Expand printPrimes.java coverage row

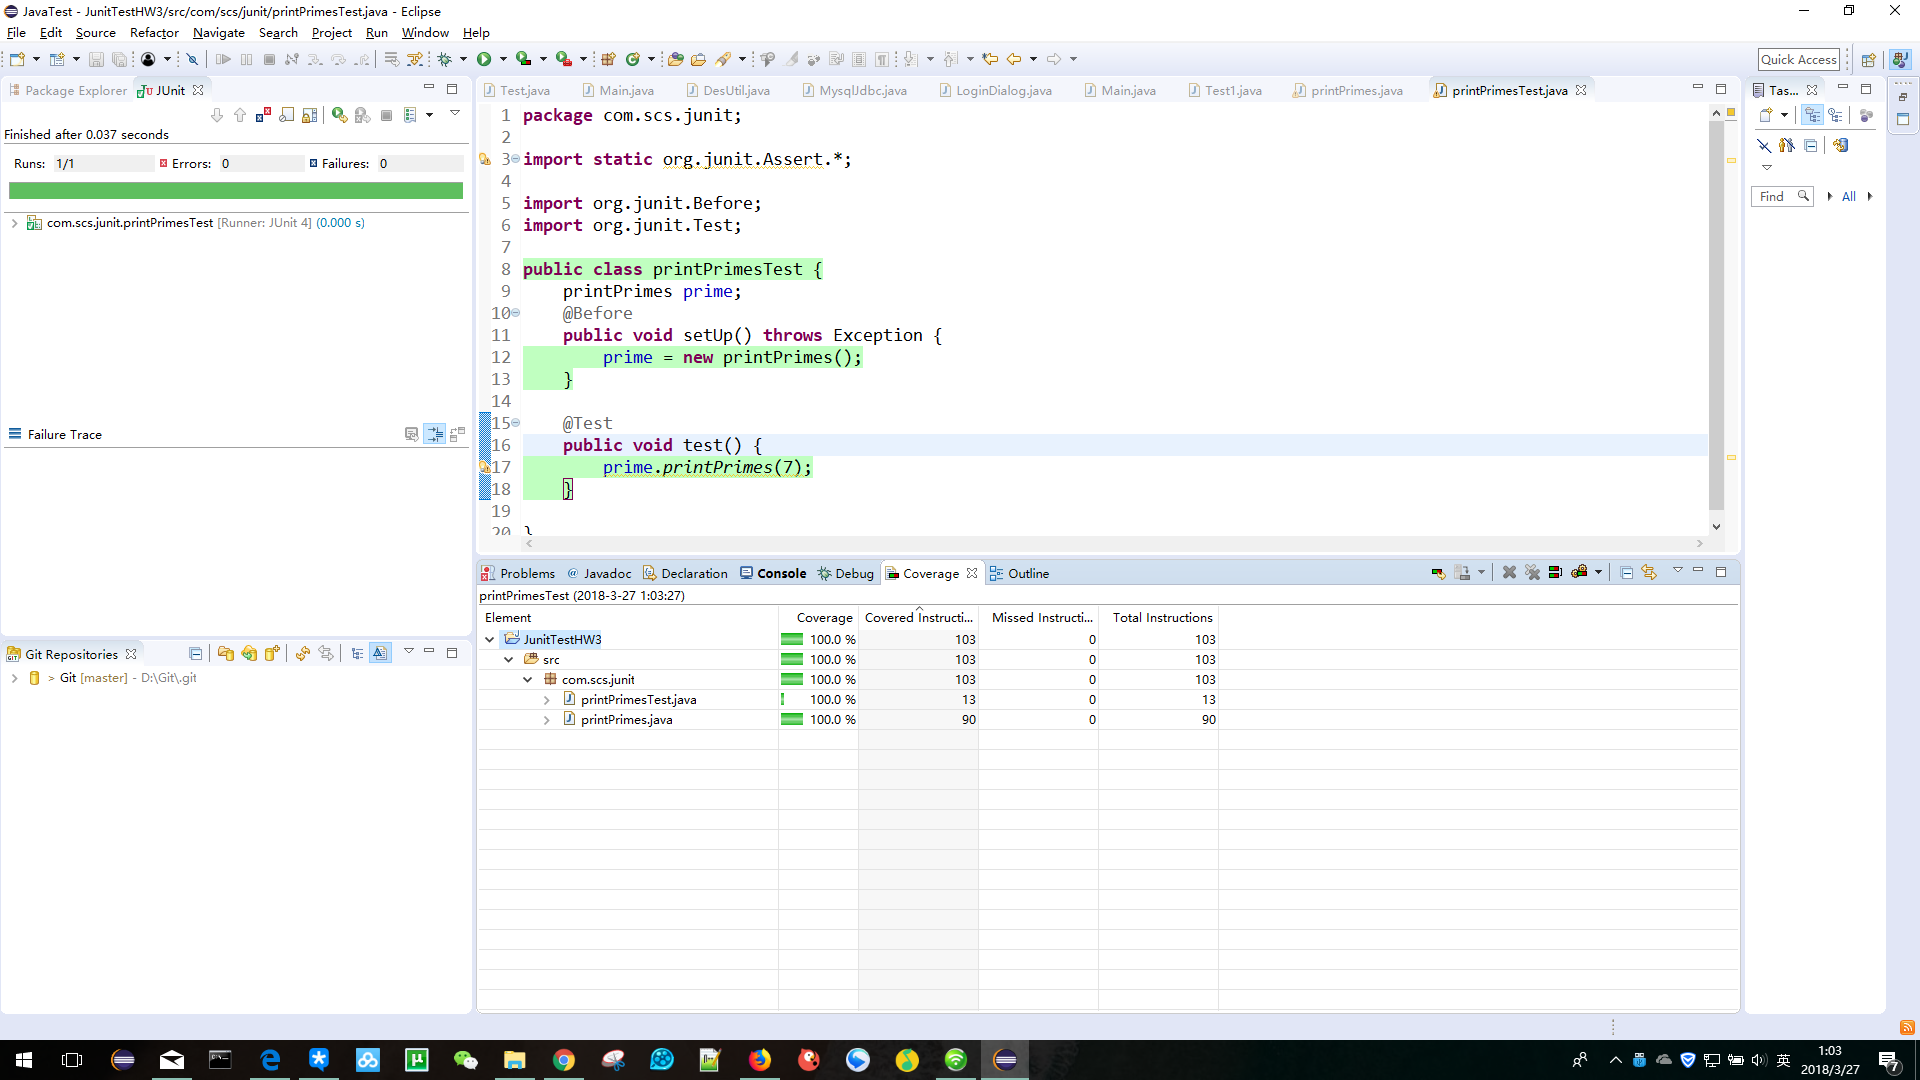point(547,720)
